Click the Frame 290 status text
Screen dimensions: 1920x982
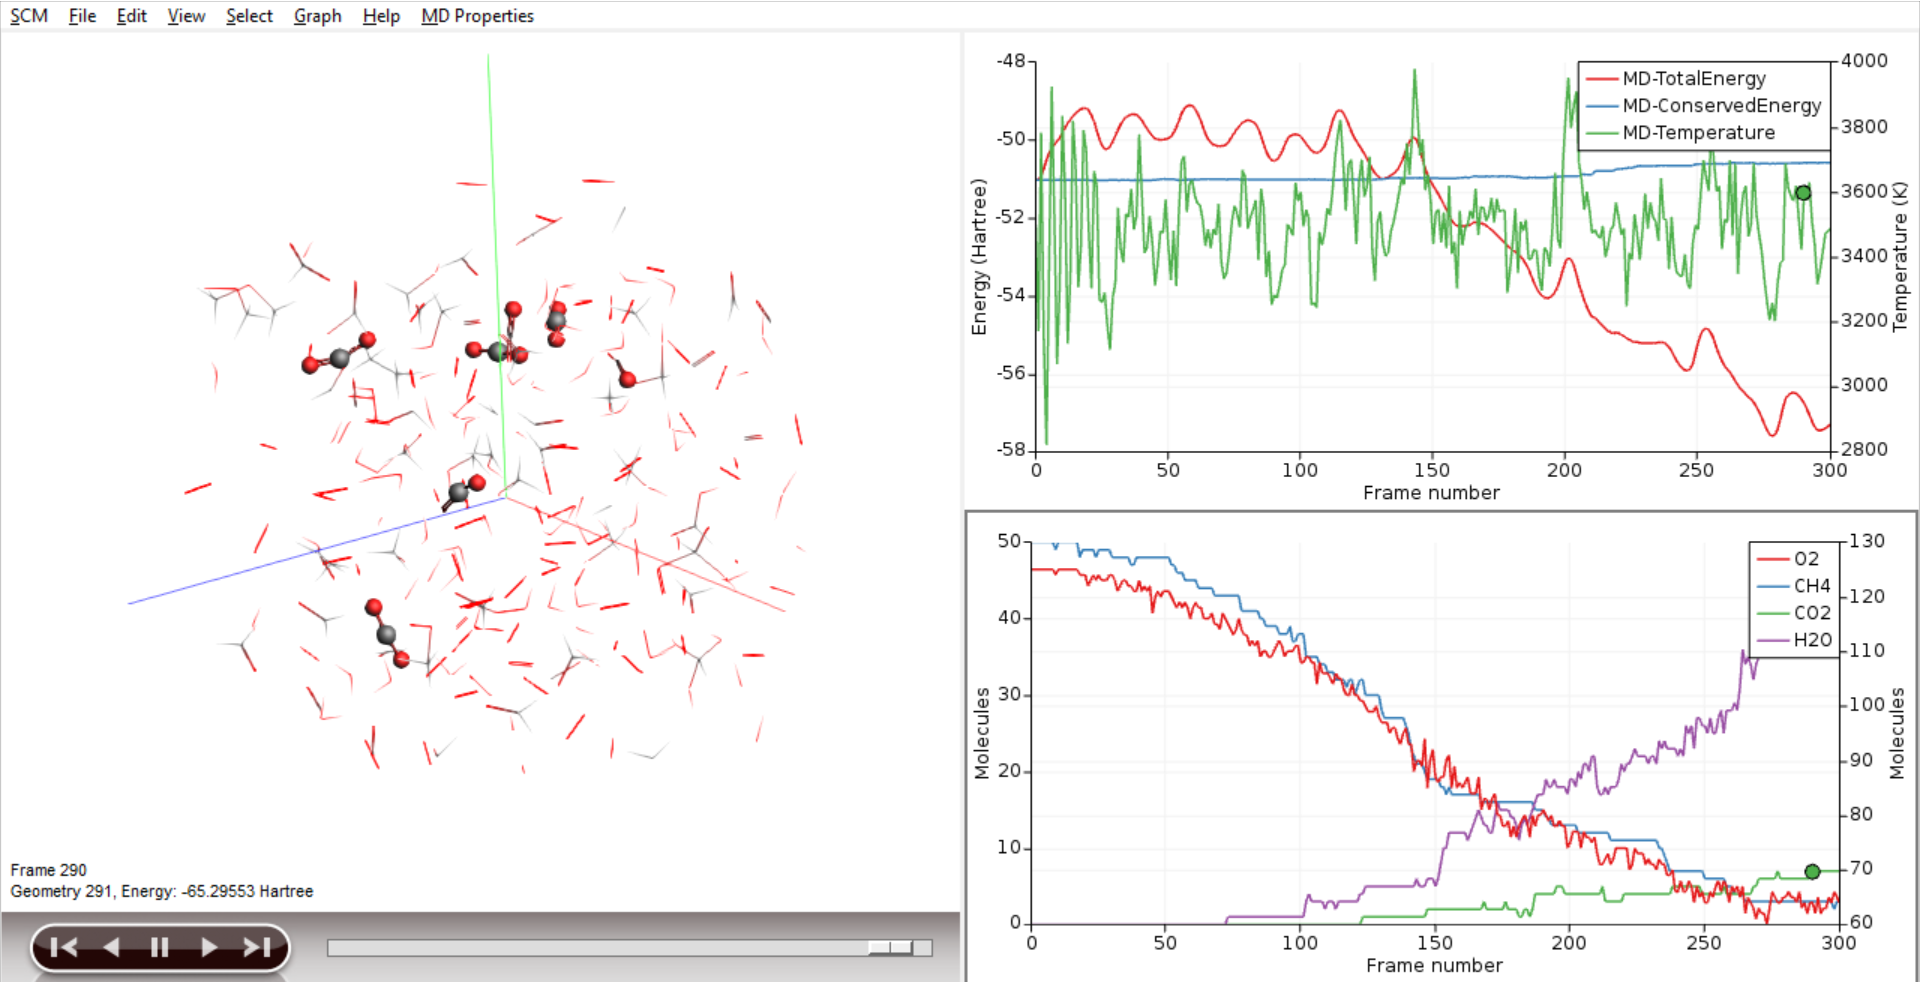(x=48, y=870)
